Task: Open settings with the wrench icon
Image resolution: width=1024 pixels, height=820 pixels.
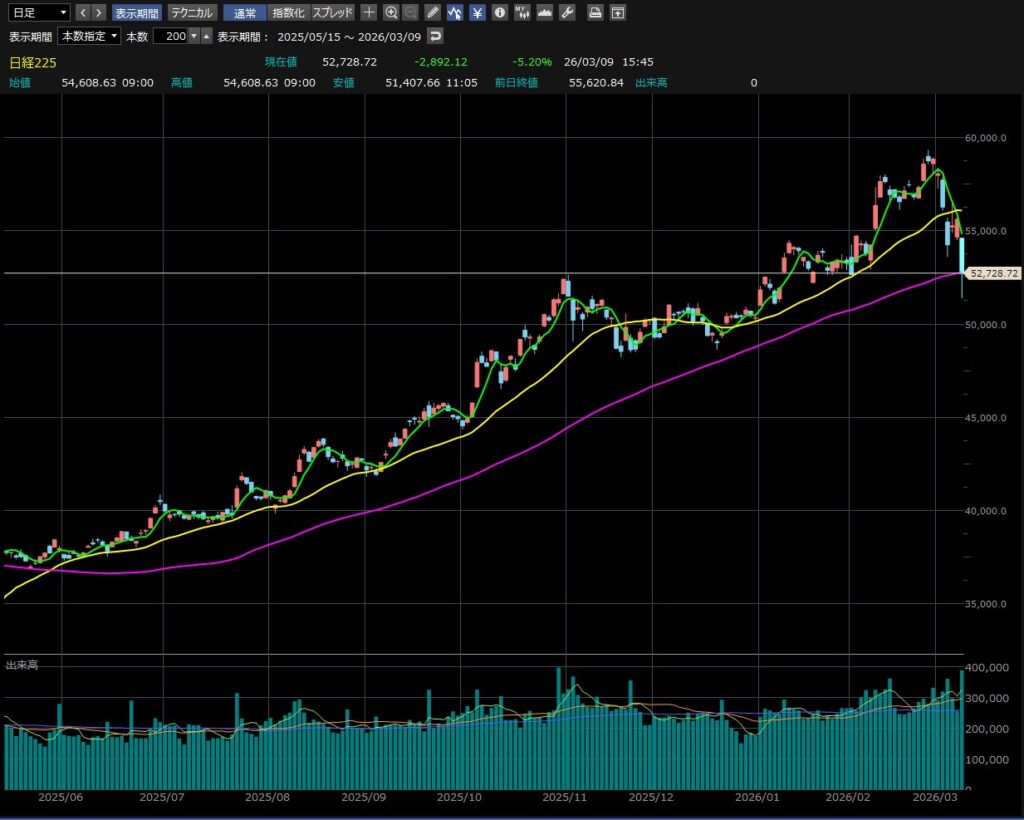Action: [567, 13]
